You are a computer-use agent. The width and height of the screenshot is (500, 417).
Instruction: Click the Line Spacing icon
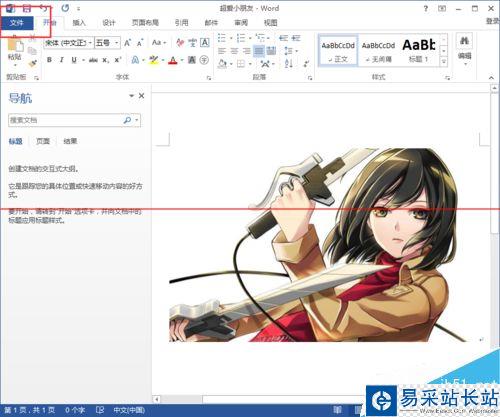point(289,51)
